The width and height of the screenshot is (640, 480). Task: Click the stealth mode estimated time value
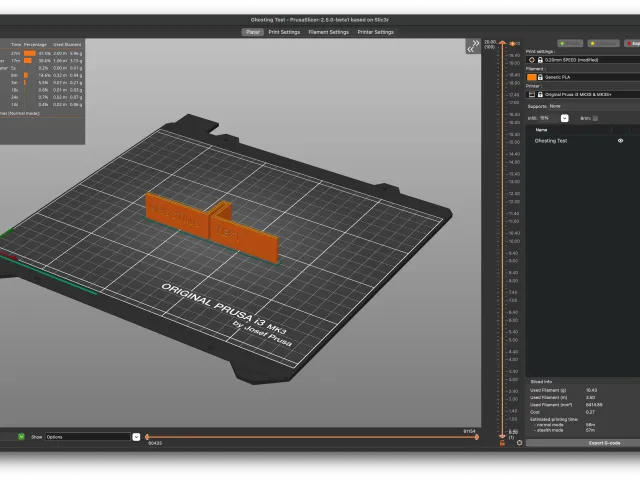[590, 430]
